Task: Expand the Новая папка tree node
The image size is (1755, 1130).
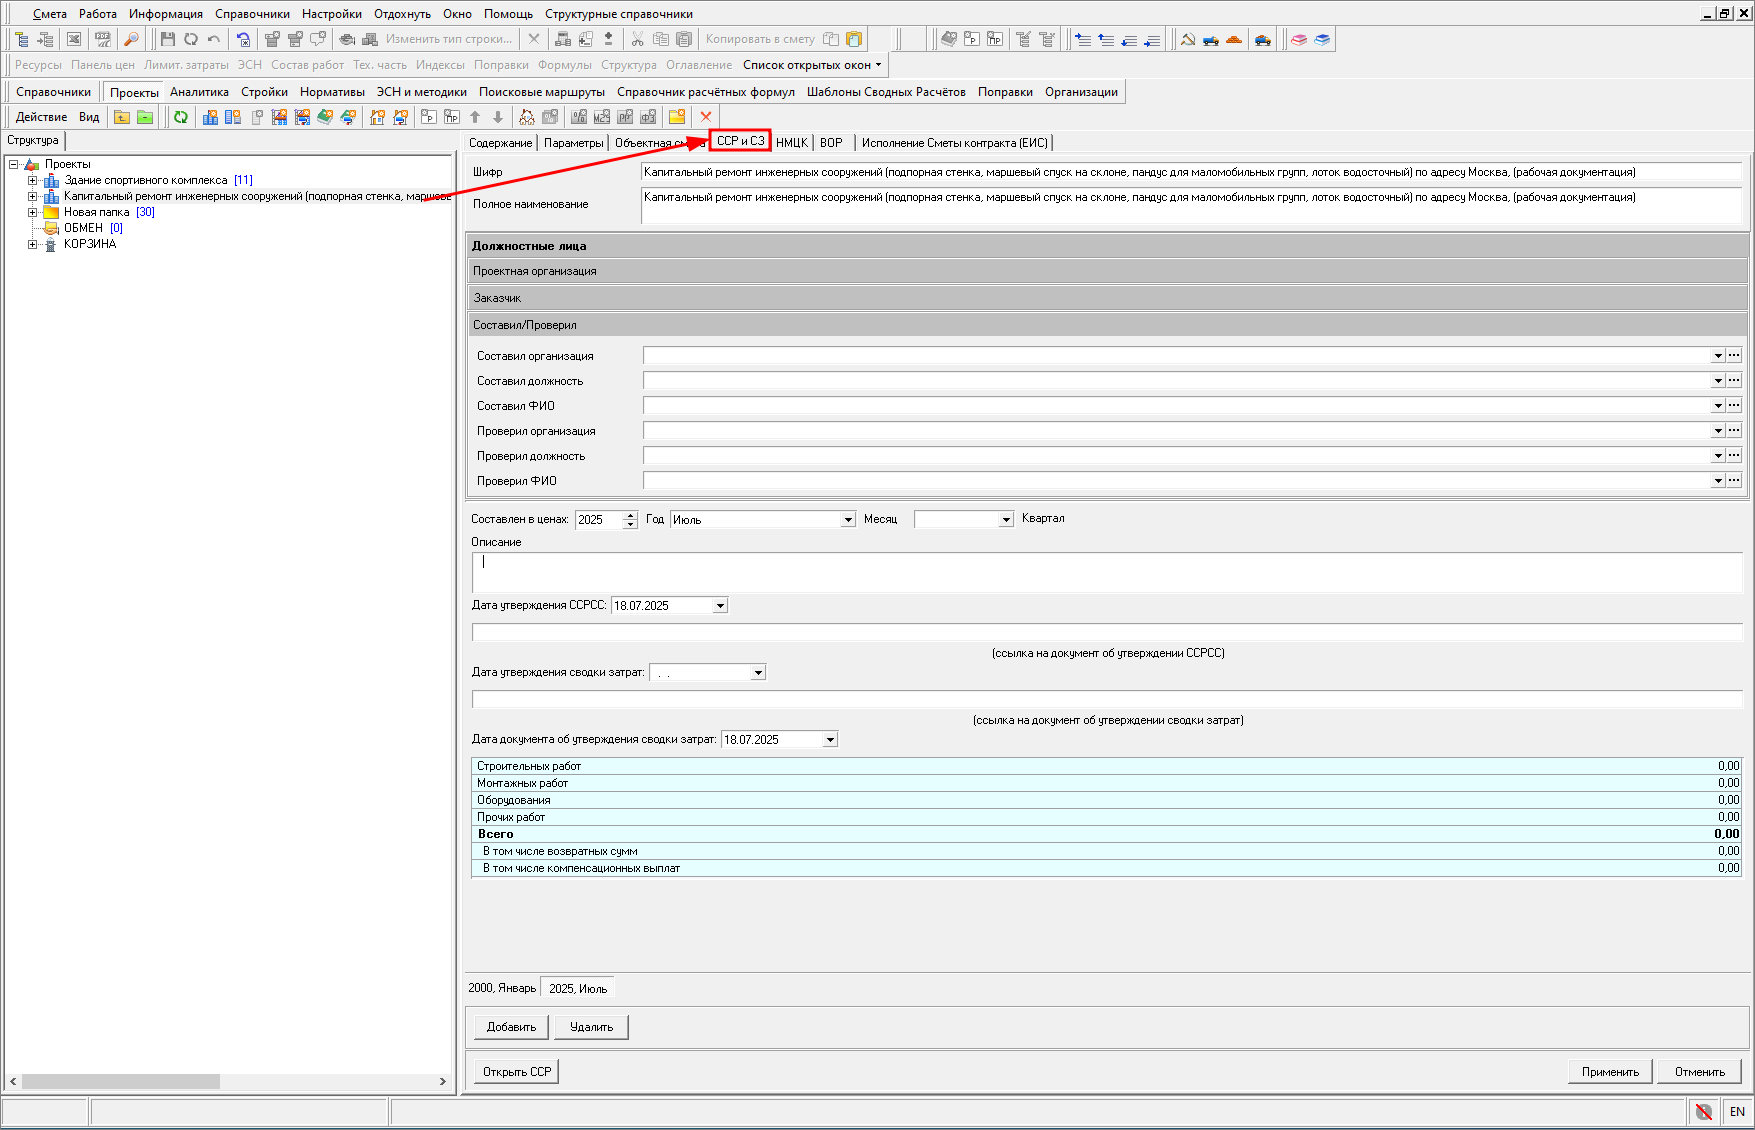Action: pos(32,212)
